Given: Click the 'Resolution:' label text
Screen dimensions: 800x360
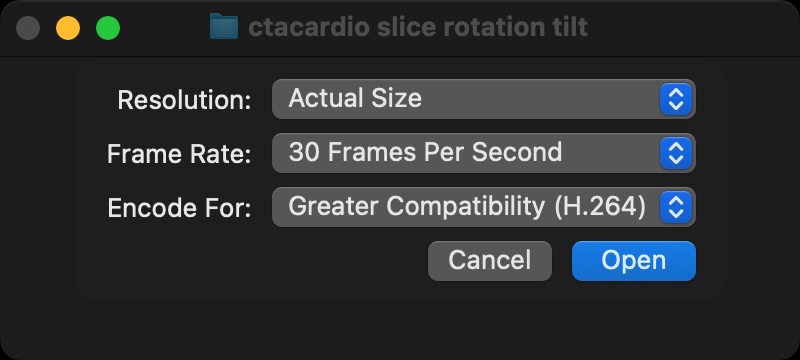Looking at the screenshot, I should [184, 100].
